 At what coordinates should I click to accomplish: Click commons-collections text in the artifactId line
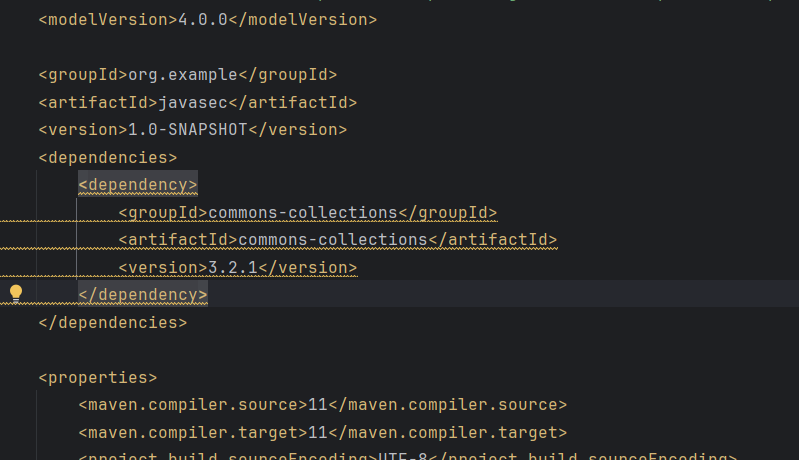[x=333, y=240]
